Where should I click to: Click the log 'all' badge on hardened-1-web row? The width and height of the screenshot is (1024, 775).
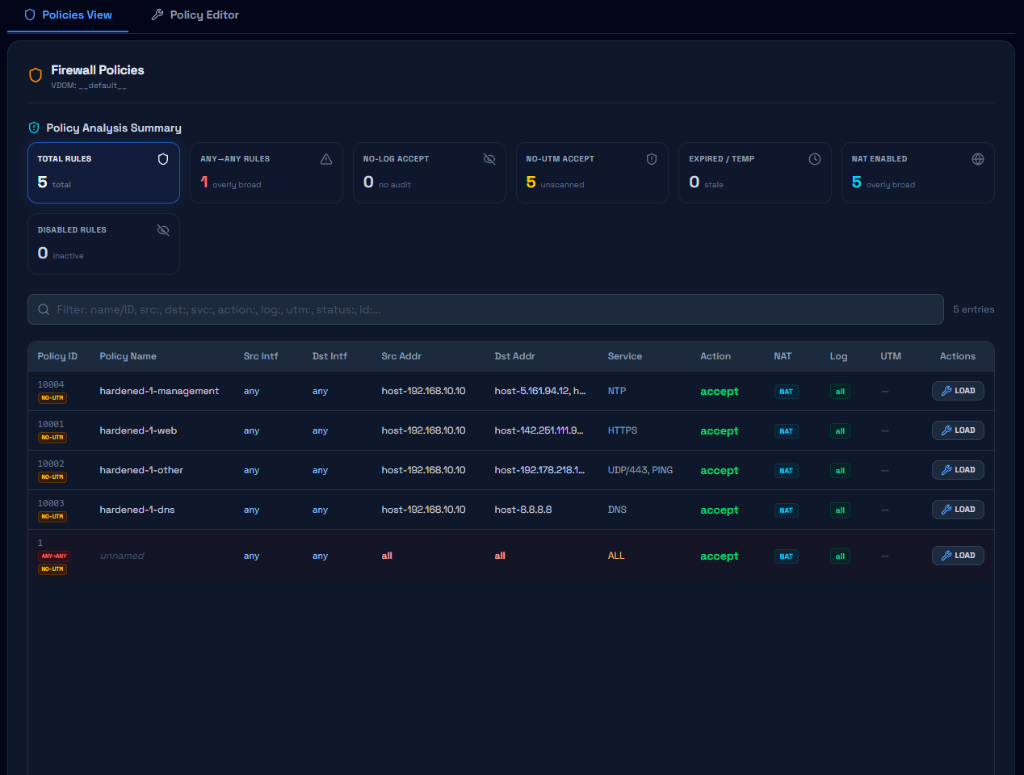tap(840, 432)
